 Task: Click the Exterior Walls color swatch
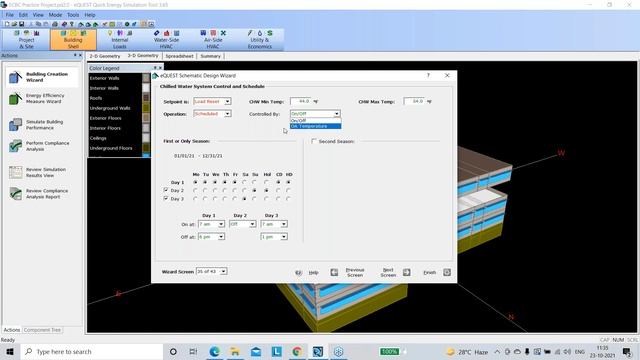[x=146, y=78]
